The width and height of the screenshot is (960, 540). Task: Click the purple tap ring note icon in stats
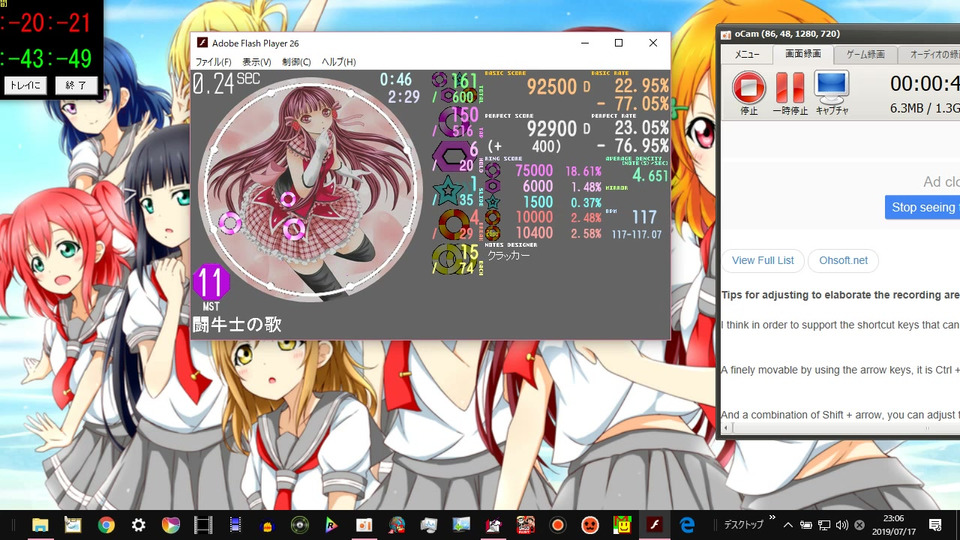pos(452,122)
